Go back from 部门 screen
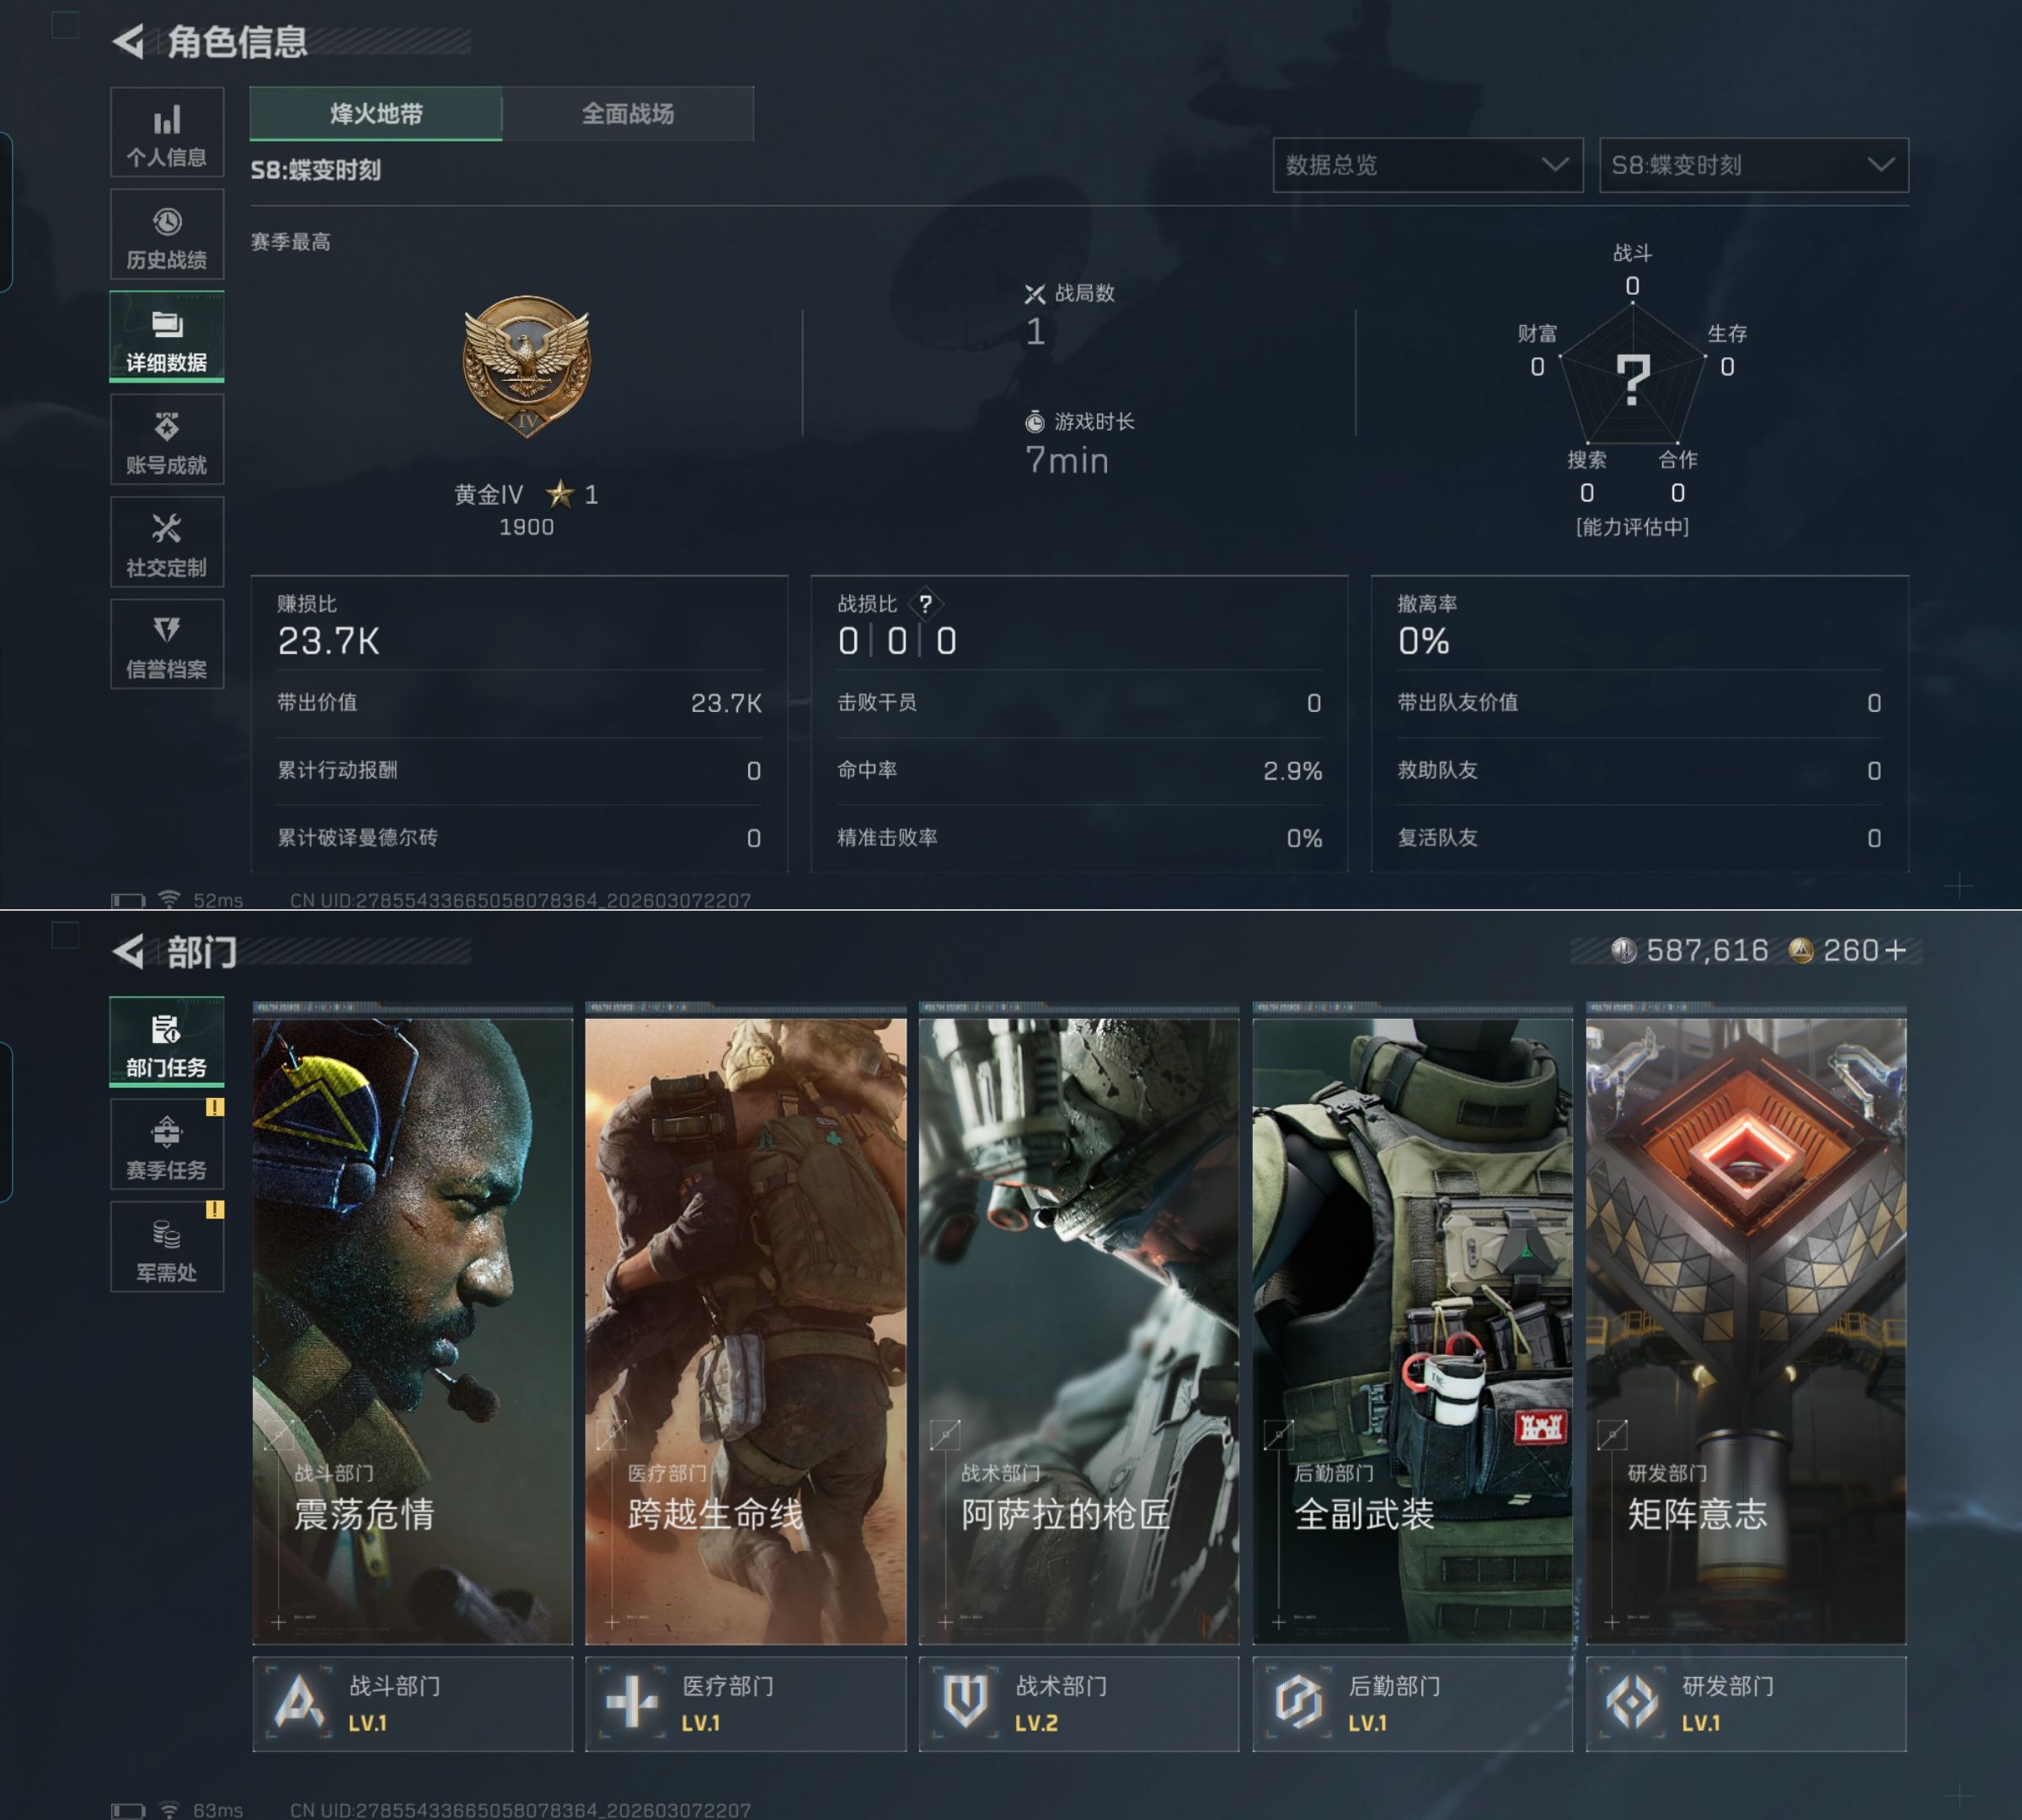This screenshot has width=2022, height=1820. pos(129,951)
